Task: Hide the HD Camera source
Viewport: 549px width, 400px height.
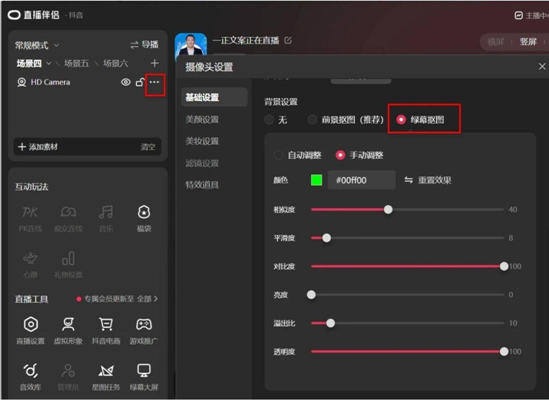Action: [x=126, y=82]
